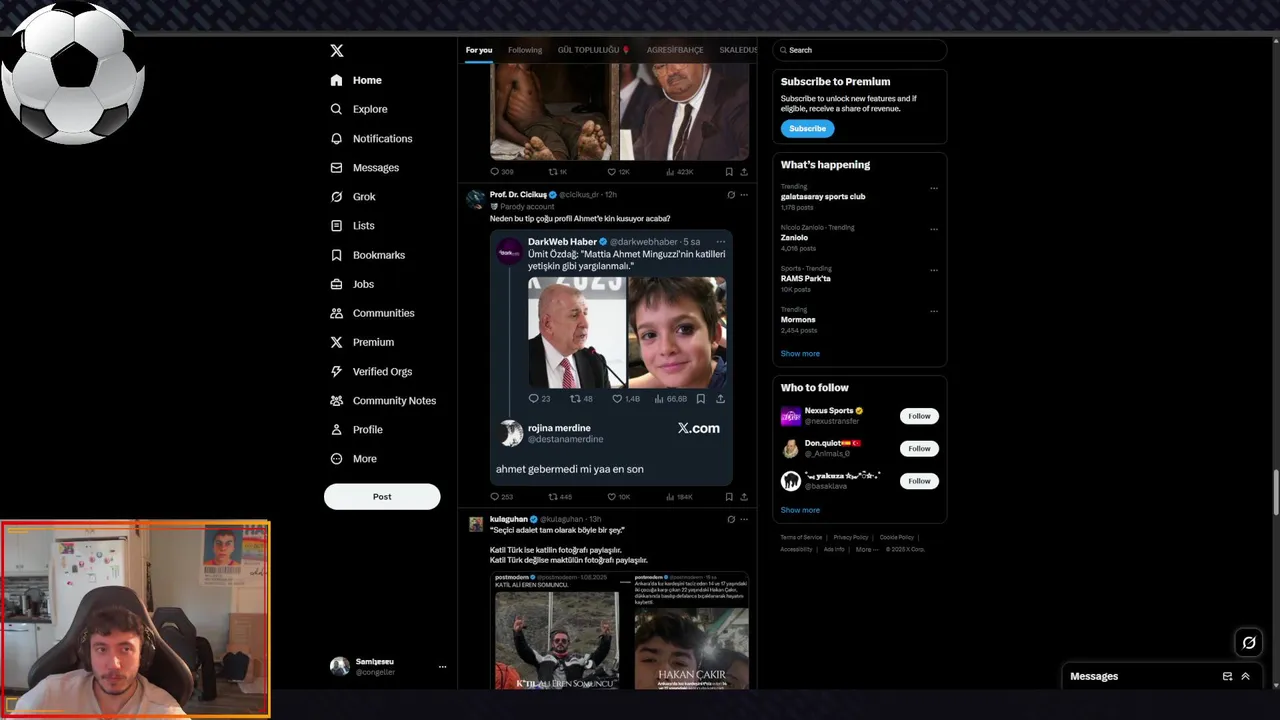This screenshot has width=1280, height=720.
Task: Open the Lists icon in sidebar
Action: (x=337, y=226)
